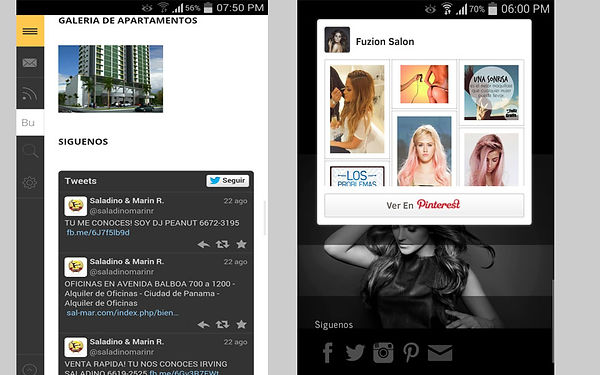
Task: Open the email envelope icon under Siguenos
Action: [440, 353]
